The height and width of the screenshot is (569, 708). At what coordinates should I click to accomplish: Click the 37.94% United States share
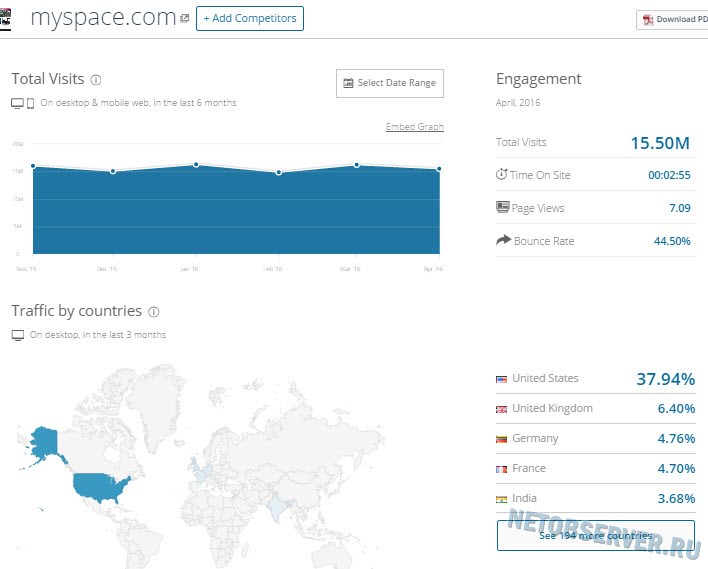point(666,379)
